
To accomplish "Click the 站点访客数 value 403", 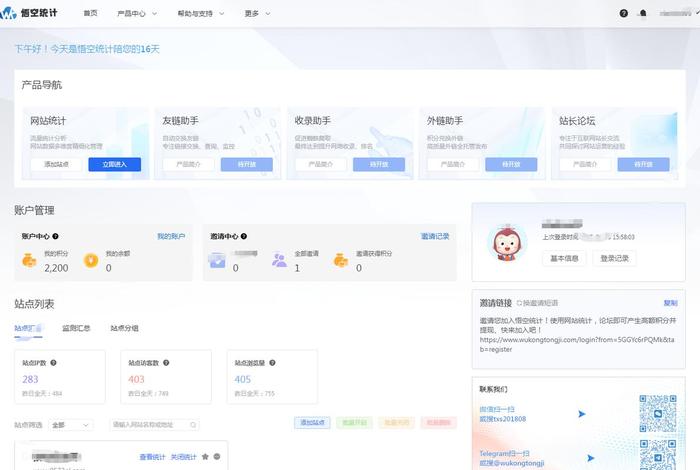I will [x=136, y=379].
